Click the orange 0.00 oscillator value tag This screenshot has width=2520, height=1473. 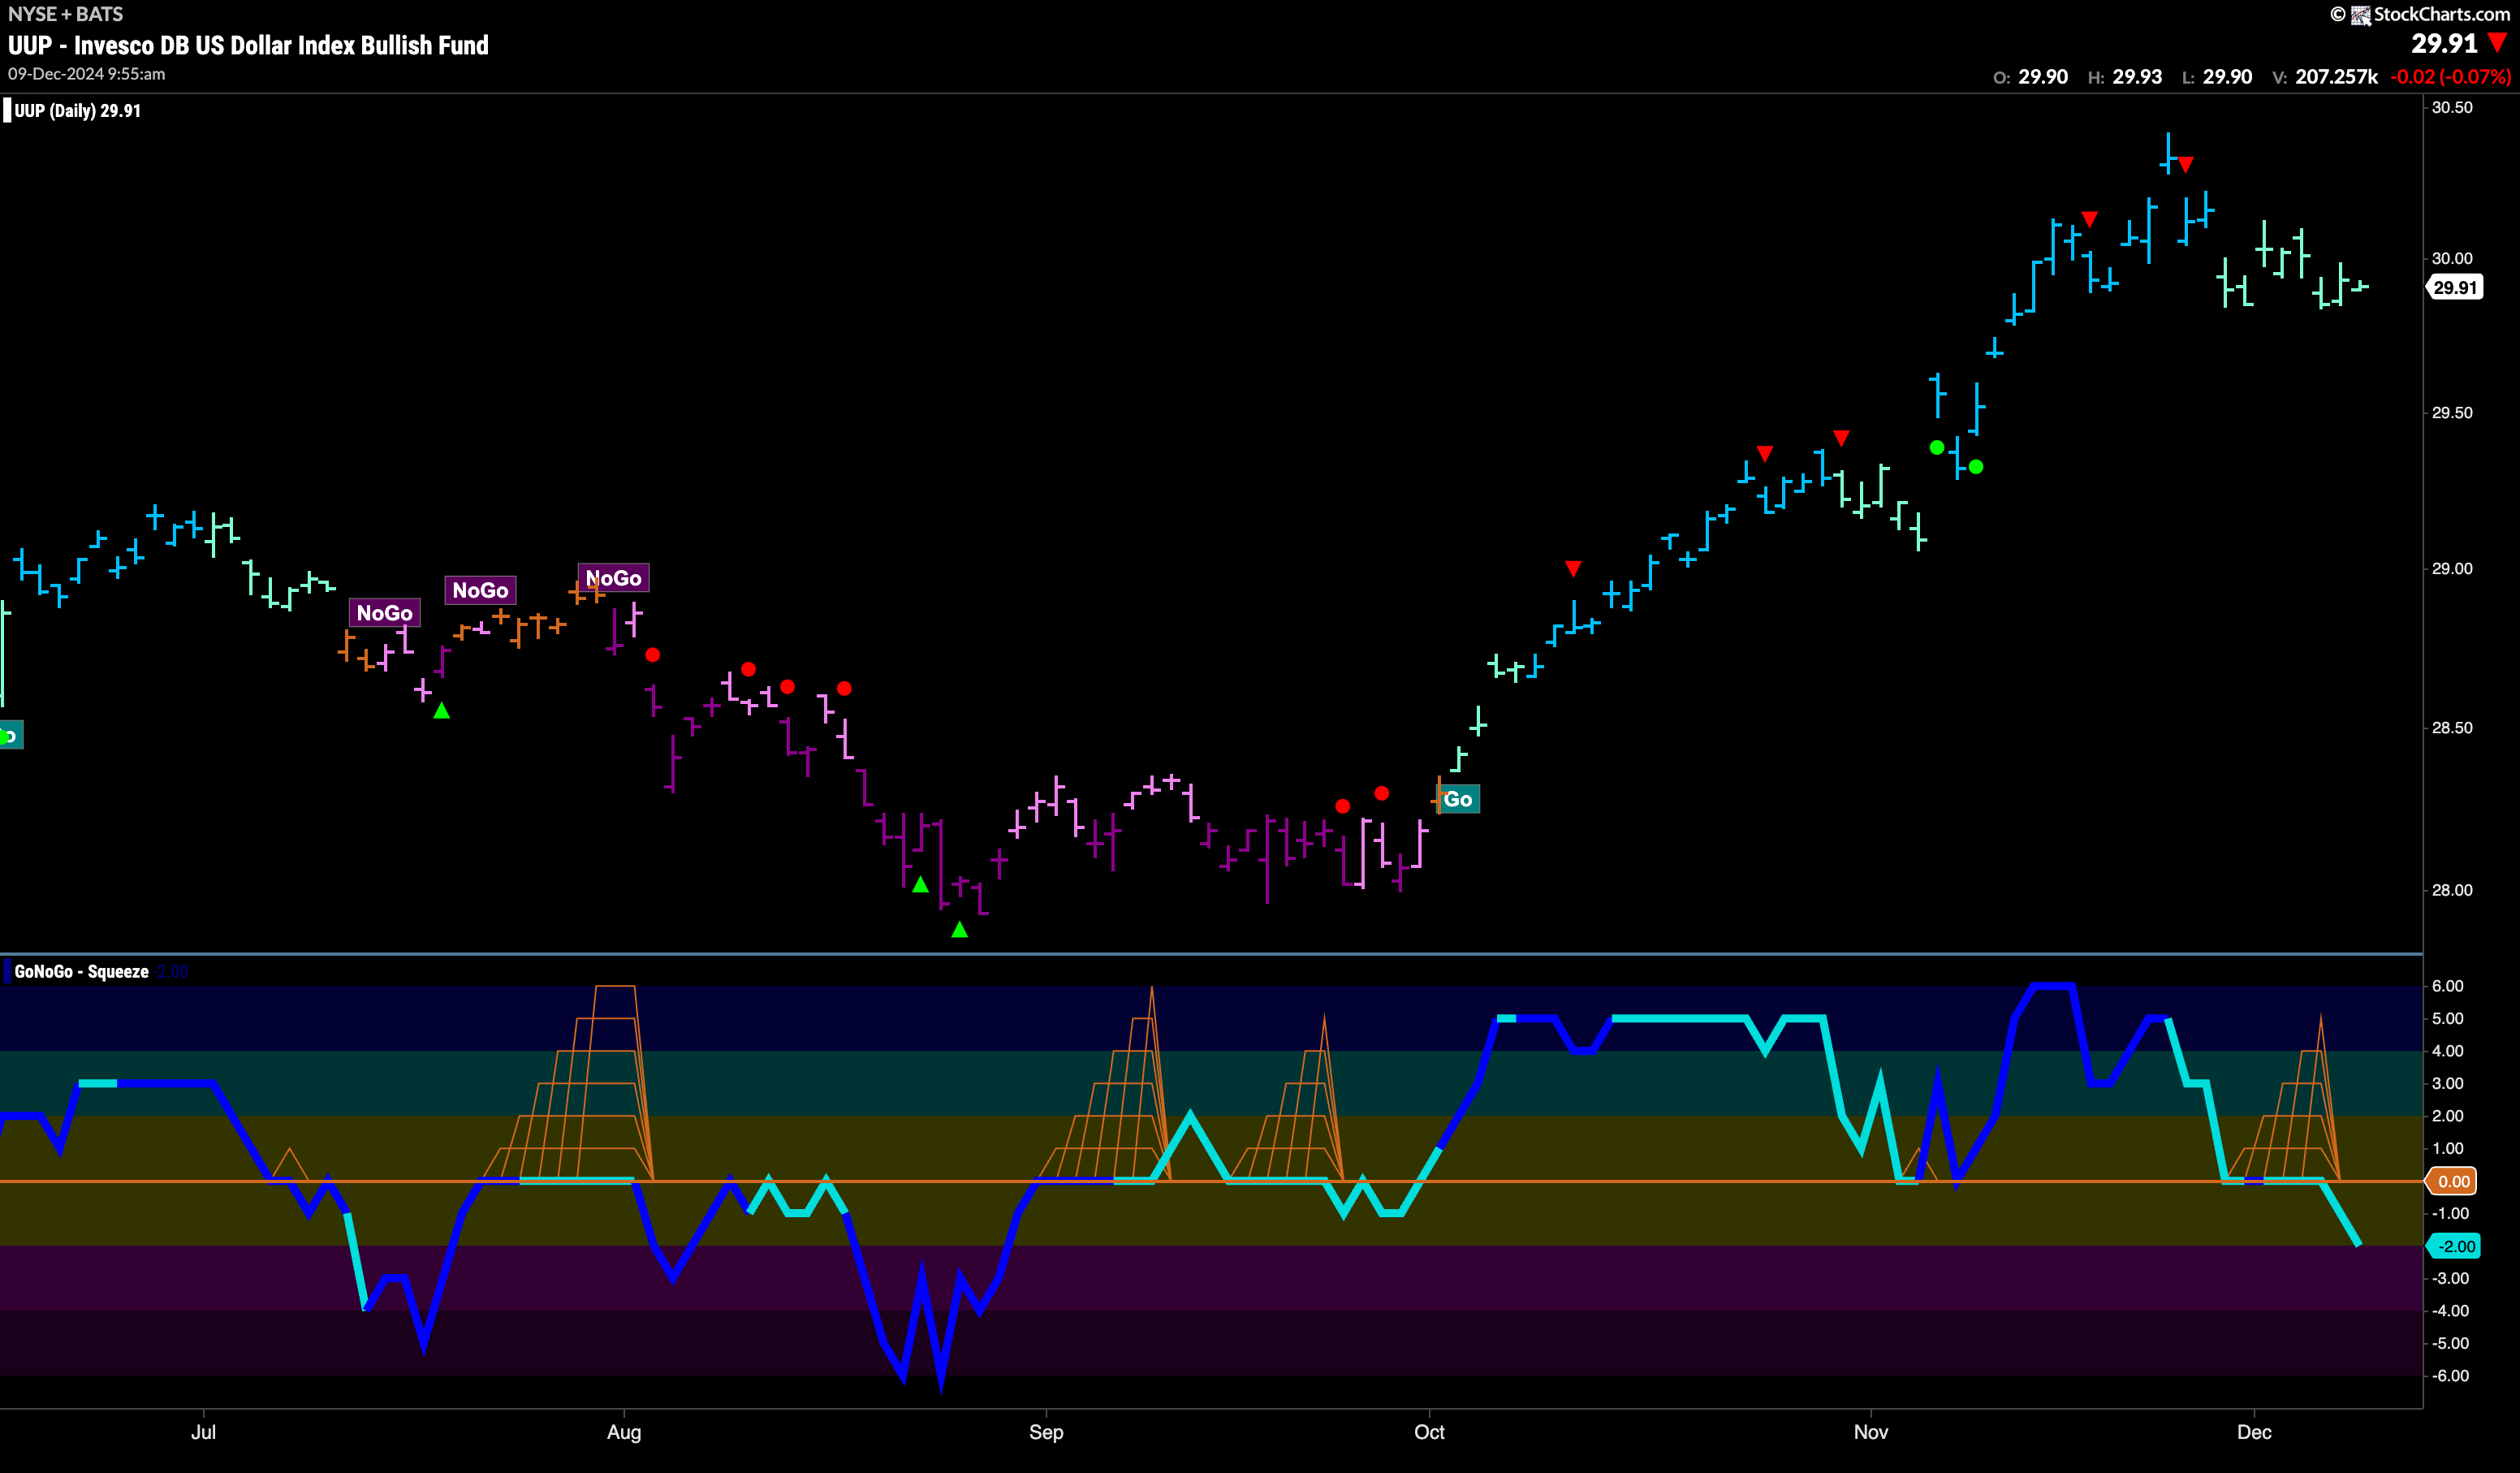[x=2453, y=1181]
